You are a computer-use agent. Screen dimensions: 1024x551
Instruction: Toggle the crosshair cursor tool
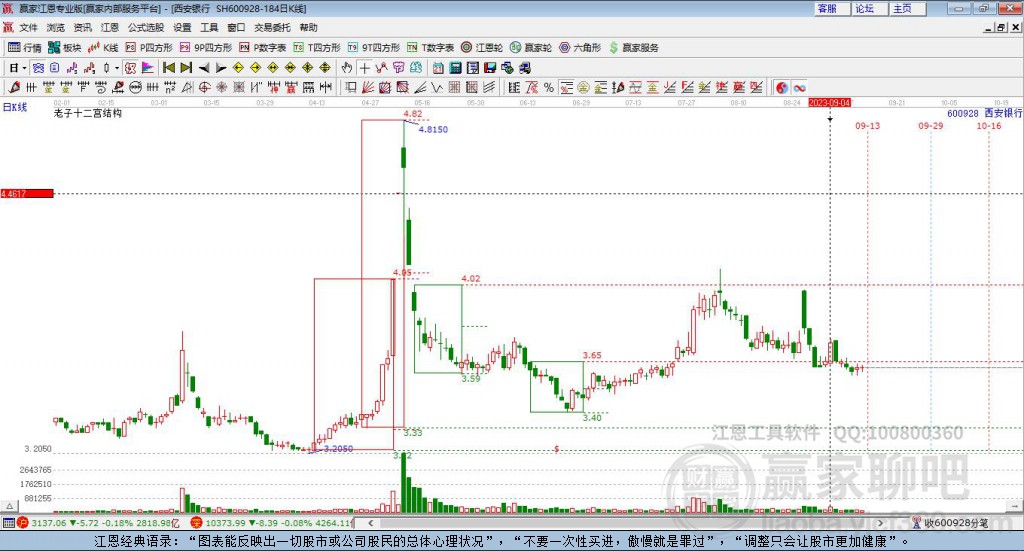pyautogui.click(x=364, y=68)
